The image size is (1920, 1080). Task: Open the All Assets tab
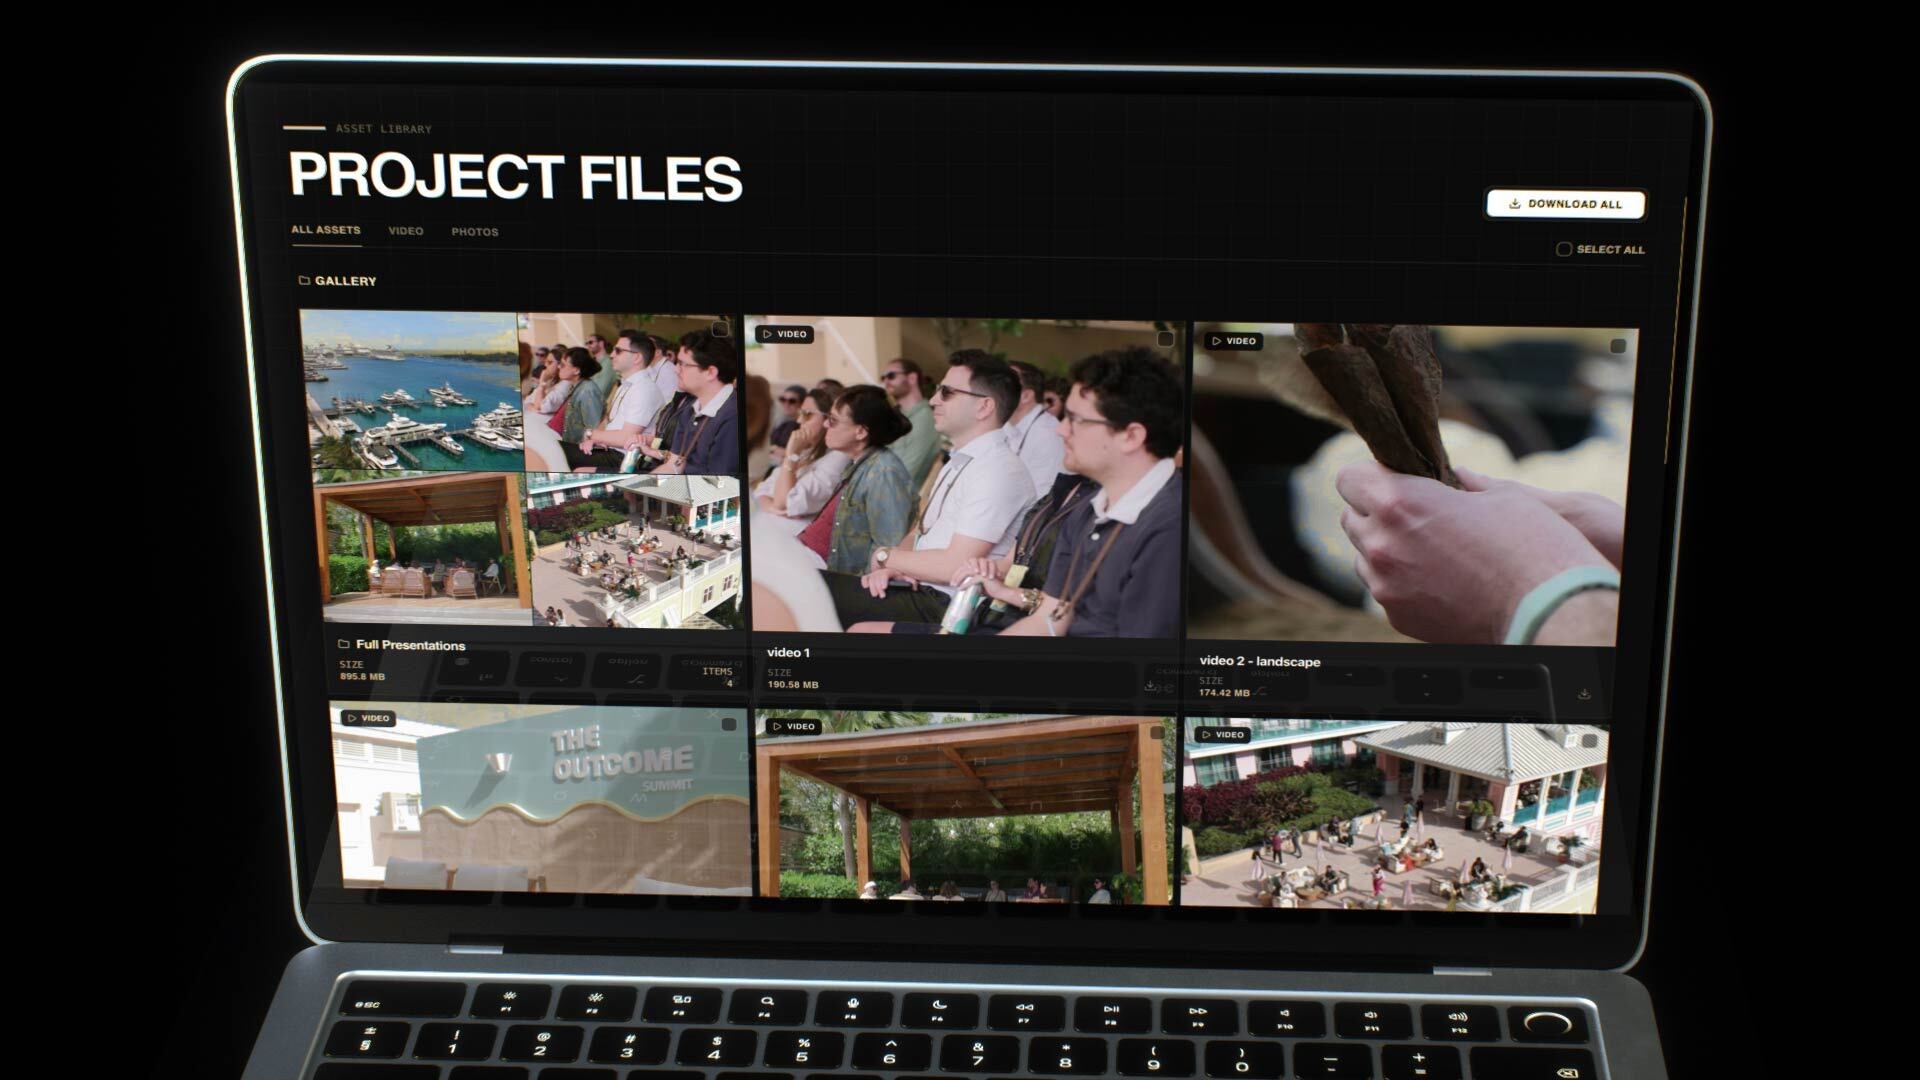(x=326, y=230)
